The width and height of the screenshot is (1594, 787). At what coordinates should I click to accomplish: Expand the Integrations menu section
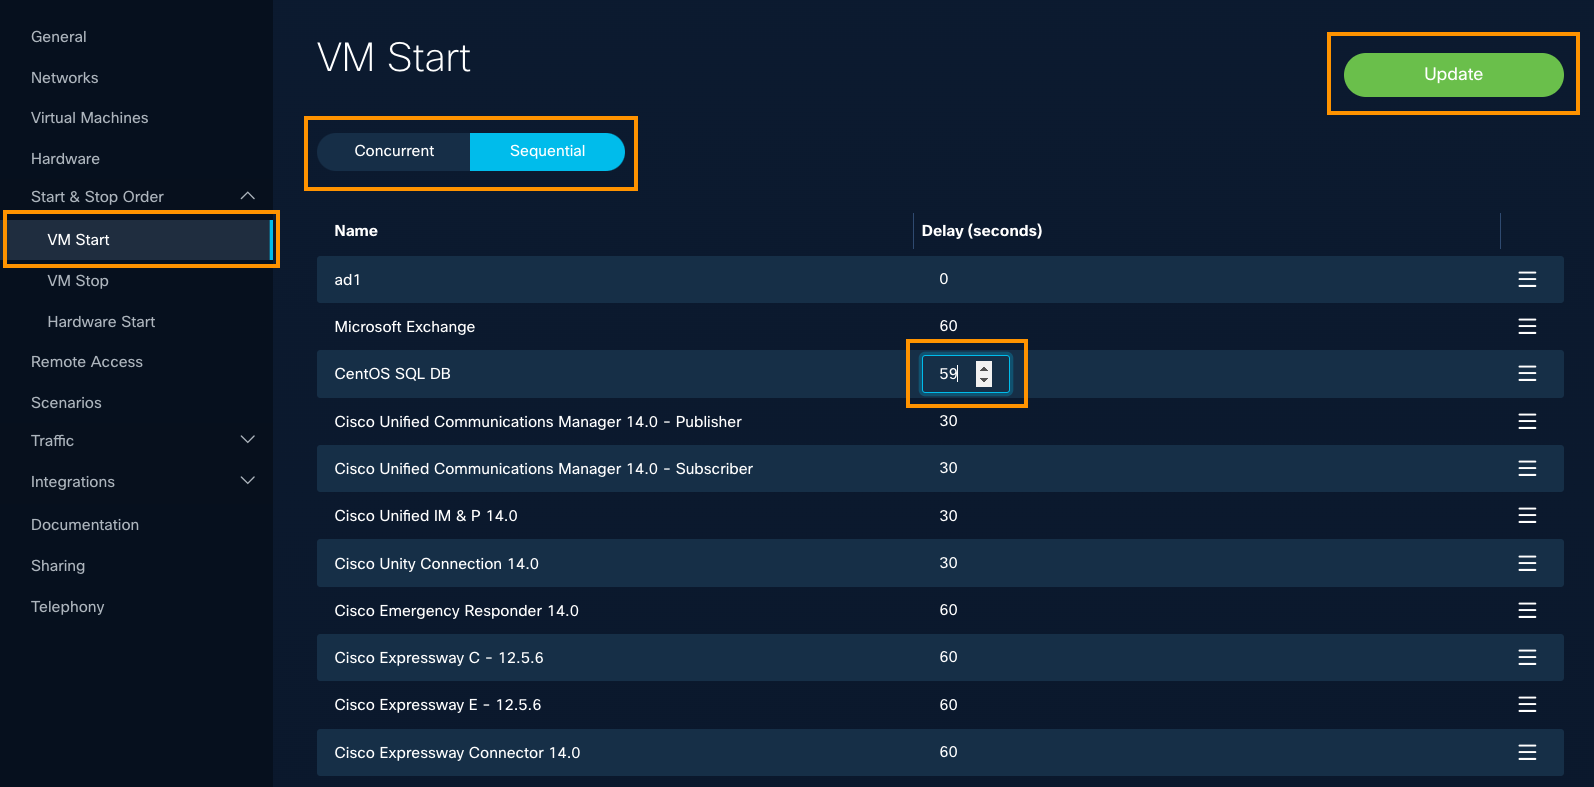(x=248, y=481)
